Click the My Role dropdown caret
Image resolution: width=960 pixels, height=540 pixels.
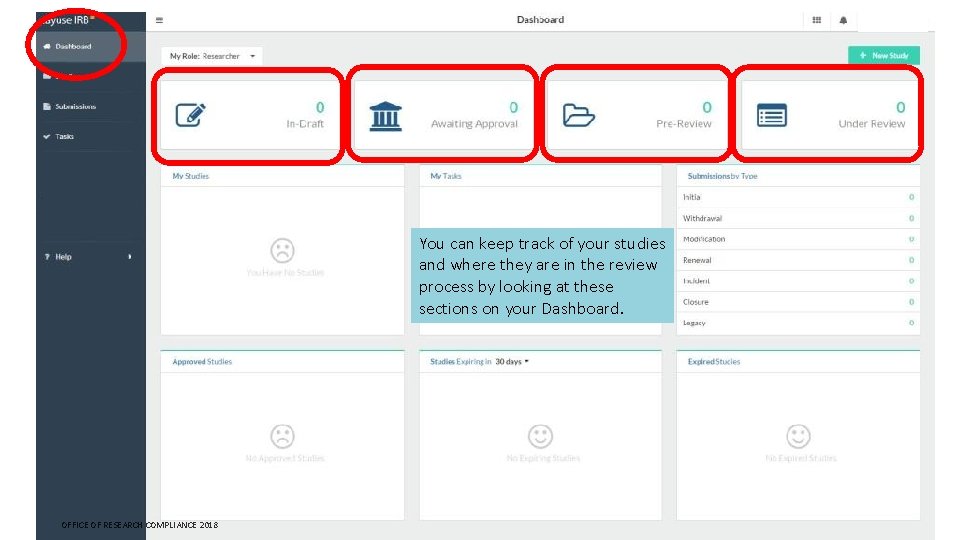[x=252, y=56]
